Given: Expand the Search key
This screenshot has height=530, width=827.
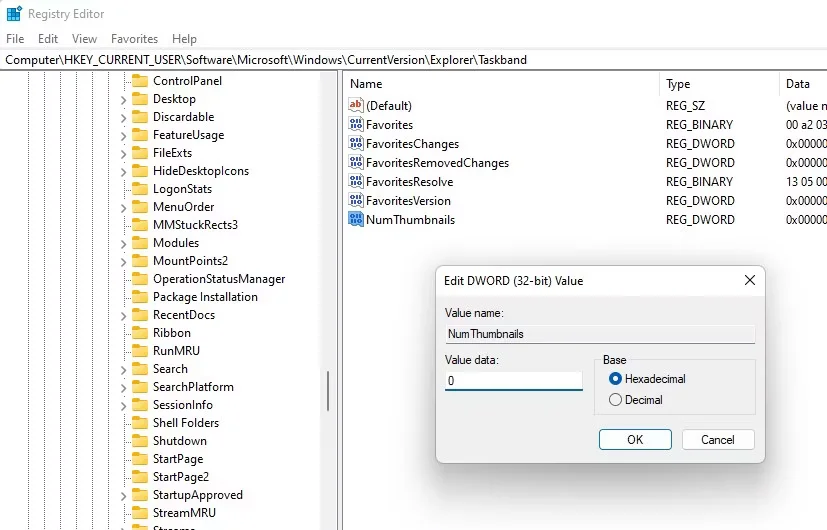Looking at the screenshot, I should [123, 370].
